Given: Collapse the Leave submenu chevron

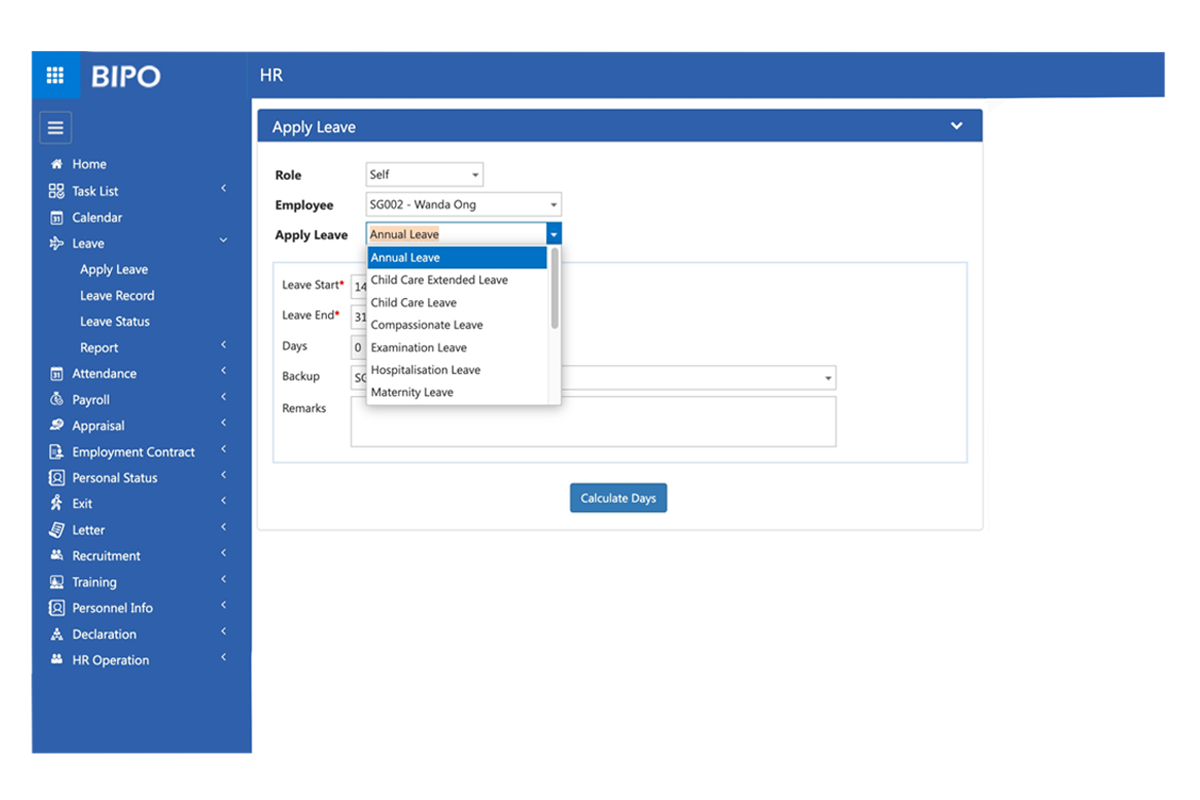Looking at the screenshot, I should 224,240.
